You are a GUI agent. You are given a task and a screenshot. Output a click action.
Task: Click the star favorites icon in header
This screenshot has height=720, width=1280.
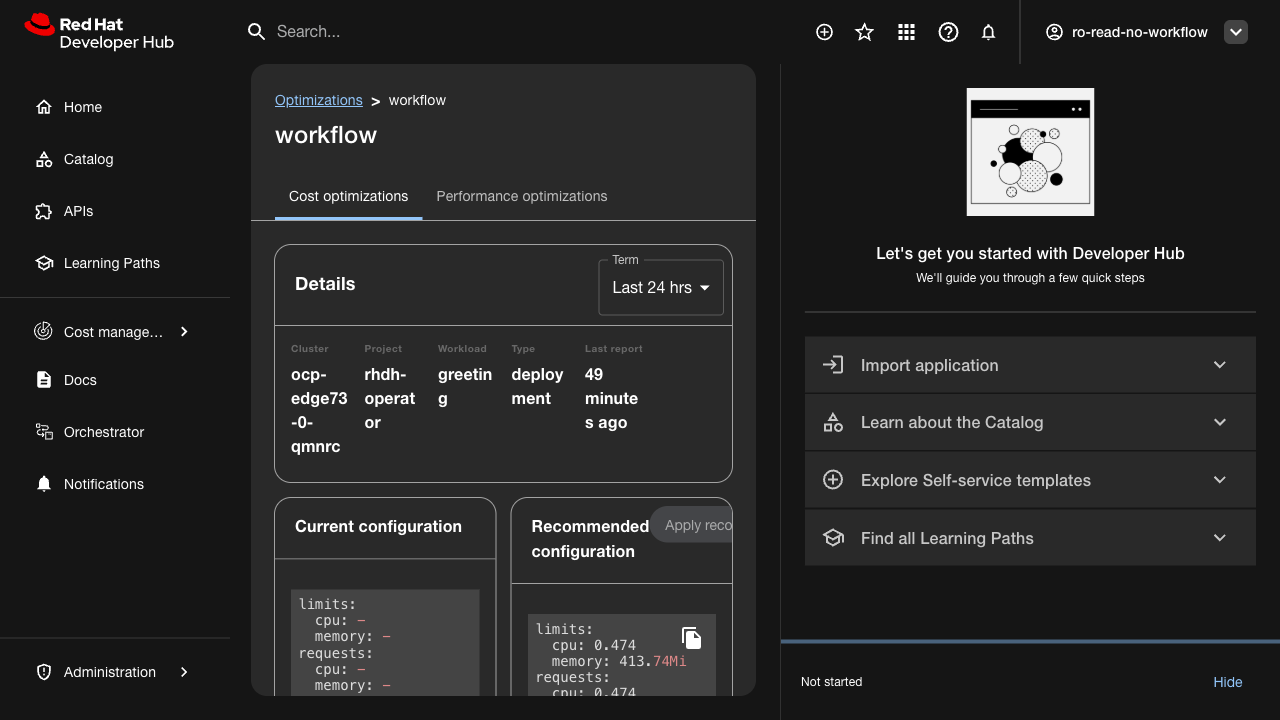(x=865, y=32)
